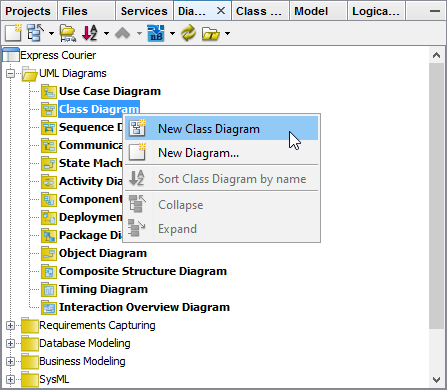Click the Activity Diagram folder icon

49,181
